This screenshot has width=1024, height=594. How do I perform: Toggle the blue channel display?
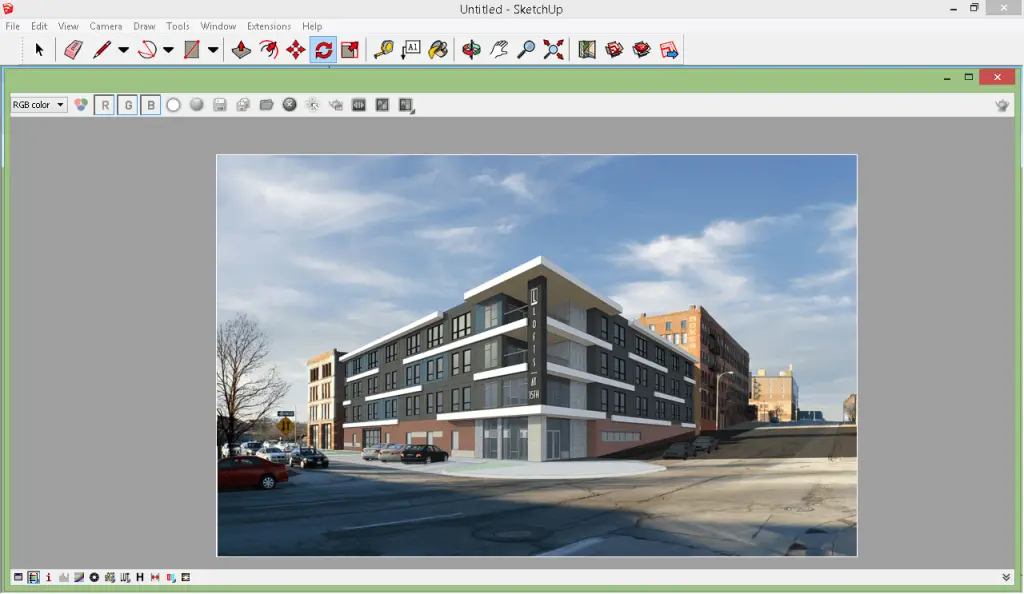[151, 104]
